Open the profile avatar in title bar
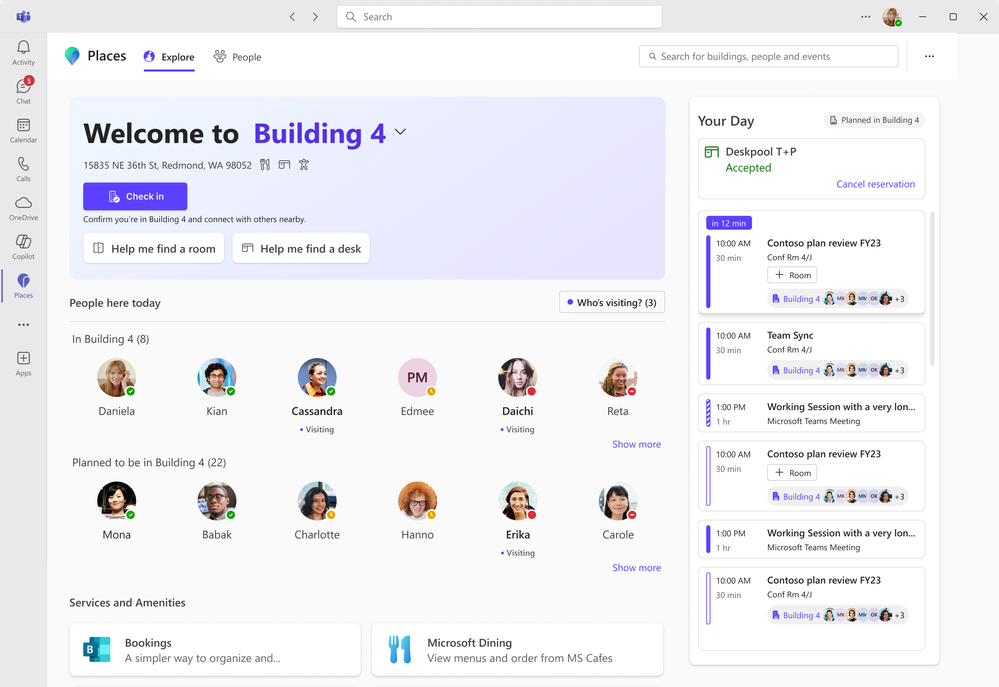Image resolution: width=999 pixels, height=687 pixels. (892, 17)
